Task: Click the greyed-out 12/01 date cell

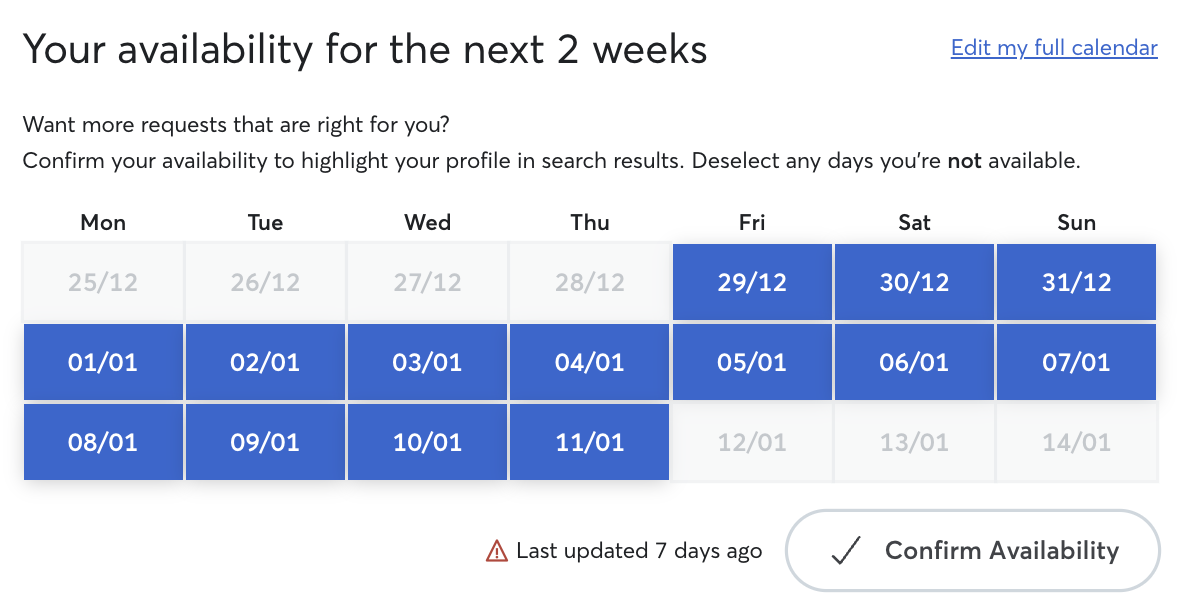Action: (x=752, y=442)
